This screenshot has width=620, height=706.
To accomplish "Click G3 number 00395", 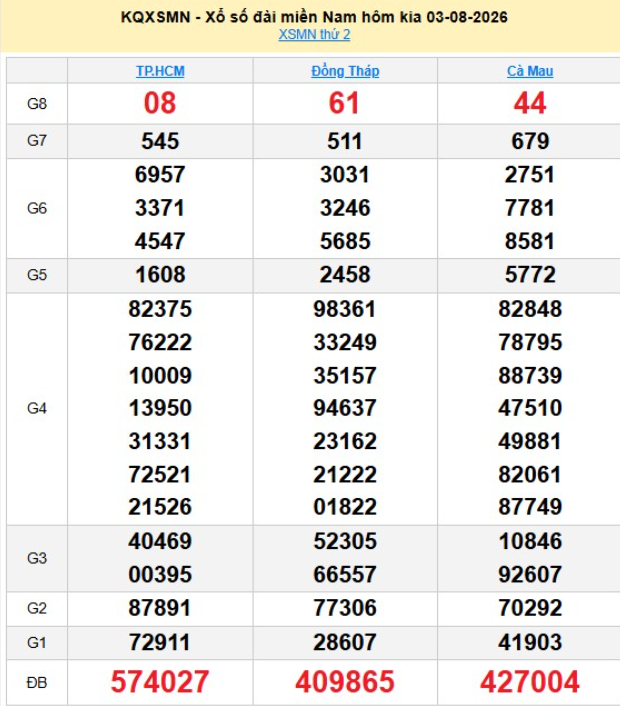I will coord(160,575).
